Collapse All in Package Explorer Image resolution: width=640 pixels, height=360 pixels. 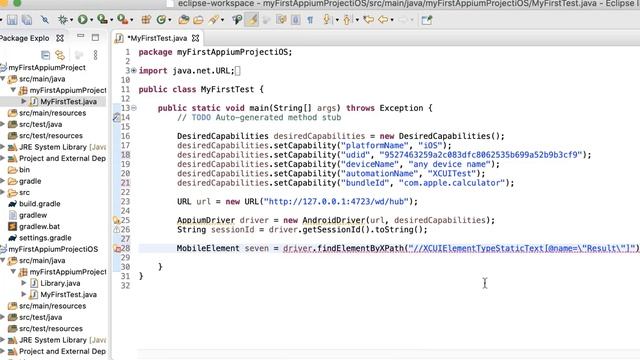point(45,55)
